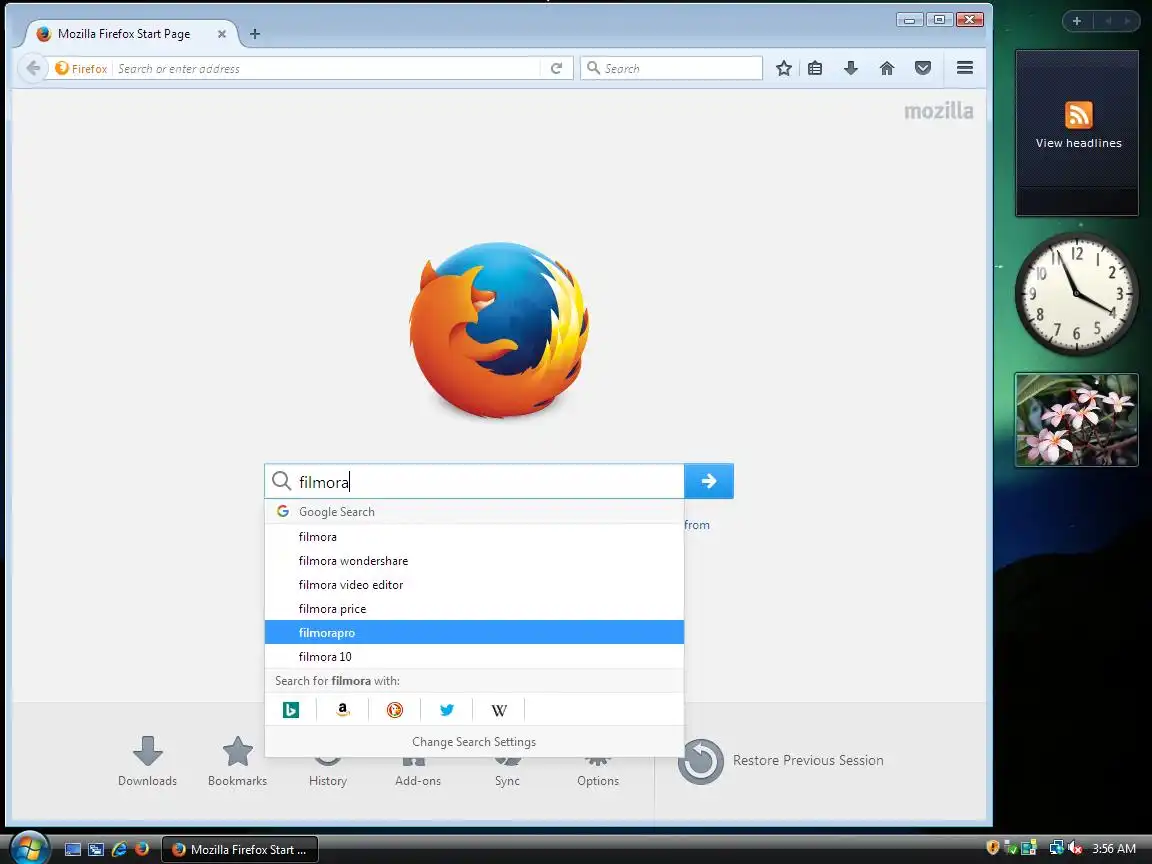Select suggestion 'filmora price'
The height and width of the screenshot is (864, 1152).
point(474,608)
